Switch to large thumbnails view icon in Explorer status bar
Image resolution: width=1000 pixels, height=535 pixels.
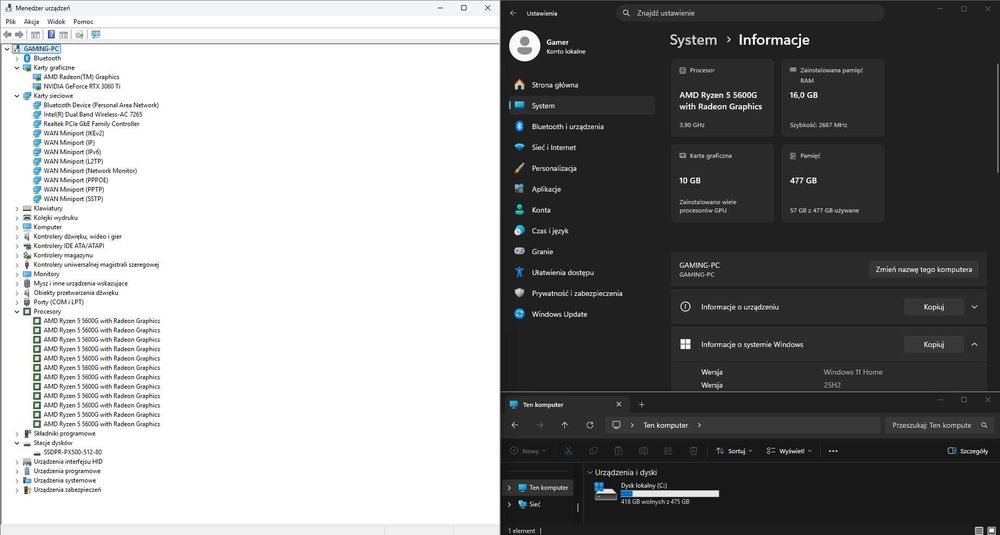(992, 530)
